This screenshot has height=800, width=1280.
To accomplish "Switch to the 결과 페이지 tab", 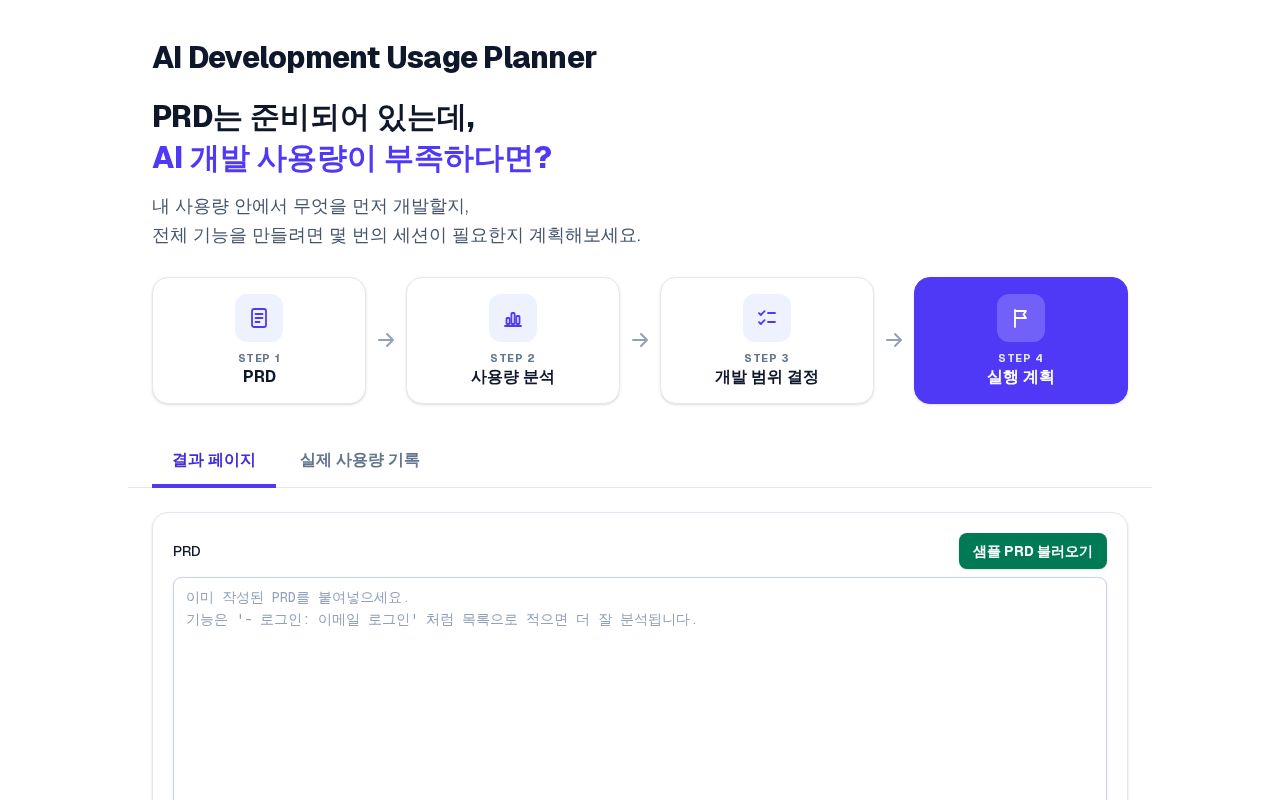I will [214, 461].
